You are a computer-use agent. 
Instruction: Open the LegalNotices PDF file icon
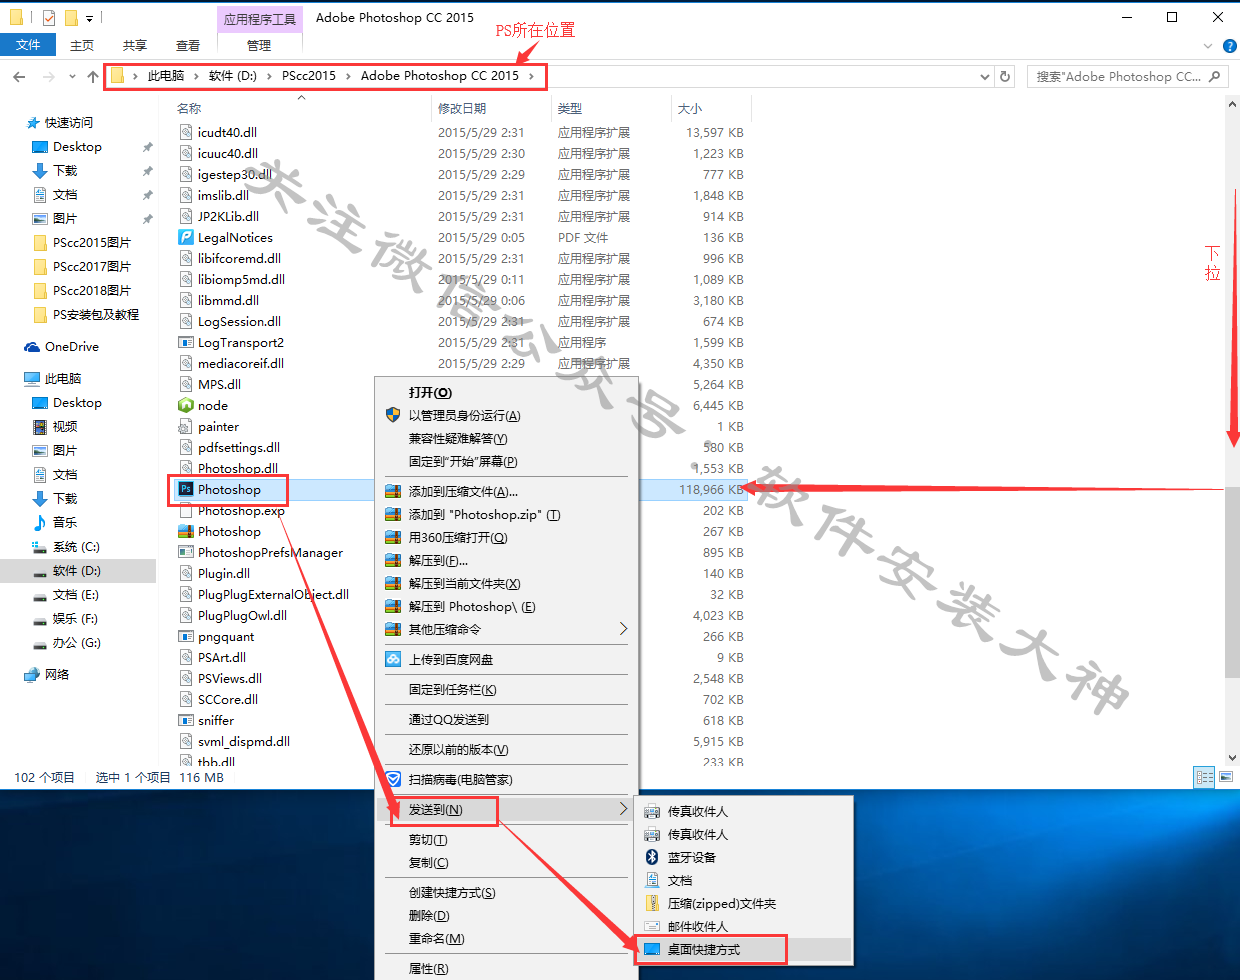click(186, 237)
